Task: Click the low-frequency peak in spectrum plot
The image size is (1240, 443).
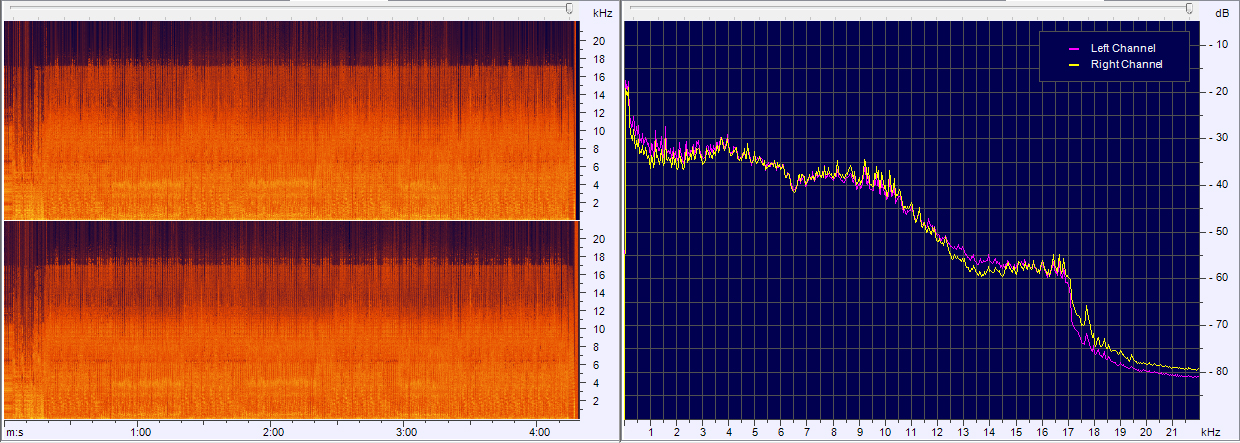Action: [x=627, y=88]
